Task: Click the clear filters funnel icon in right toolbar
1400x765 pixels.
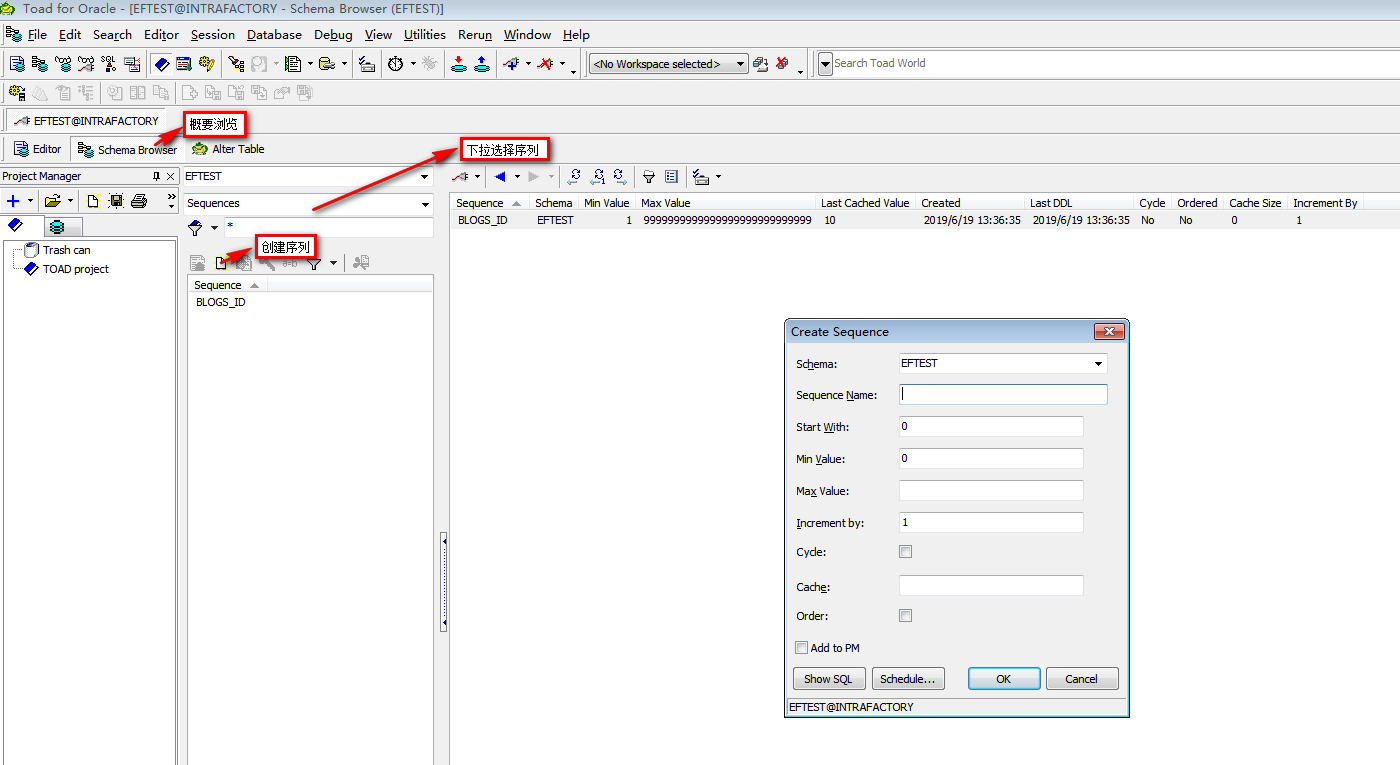Action: tap(649, 177)
